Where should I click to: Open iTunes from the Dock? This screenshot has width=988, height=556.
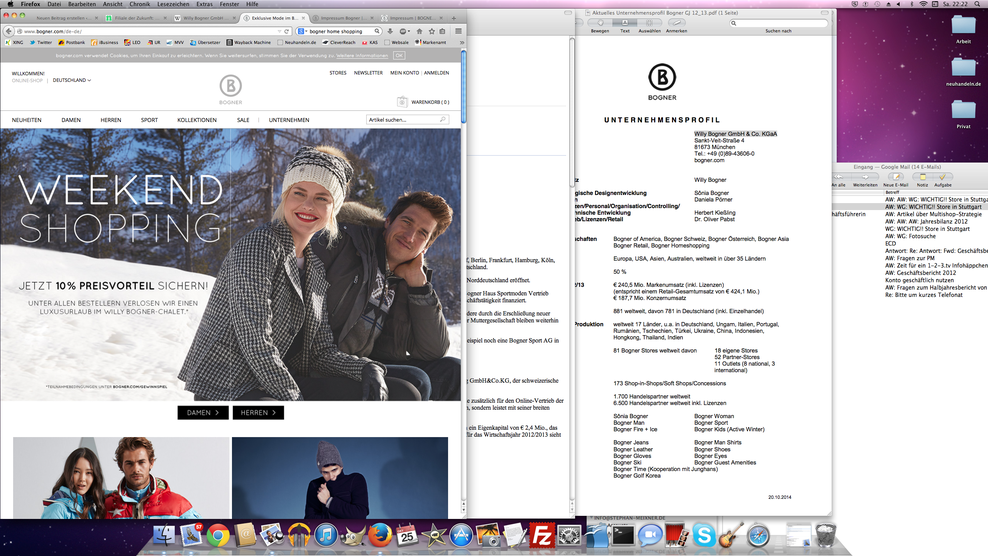tap(326, 536)
